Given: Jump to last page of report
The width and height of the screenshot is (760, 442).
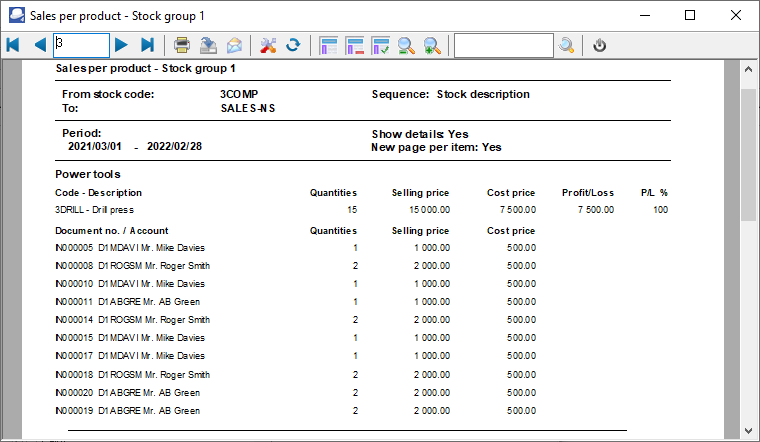Looking at the screenshot, I should (x=147, y=45).
